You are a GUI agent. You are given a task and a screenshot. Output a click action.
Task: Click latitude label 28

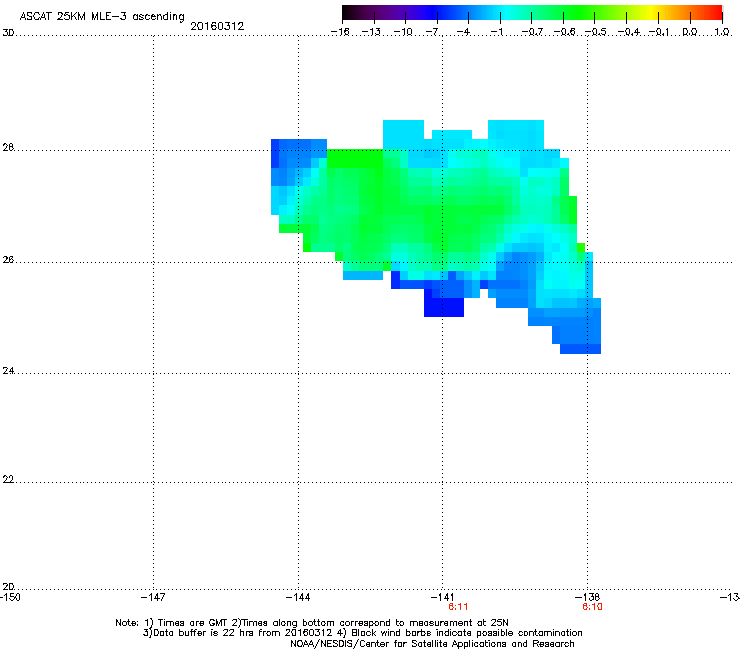pyautogui.click(x=8, y=147)
